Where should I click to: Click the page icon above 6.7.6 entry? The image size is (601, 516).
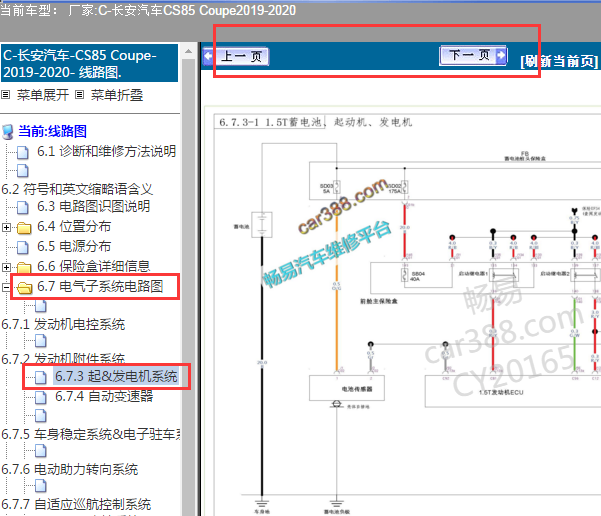(x=41, y=451)
